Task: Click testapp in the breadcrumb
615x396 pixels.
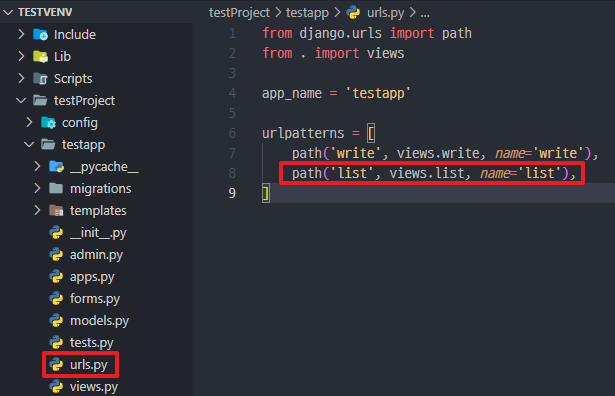Action: coord(308,13)
